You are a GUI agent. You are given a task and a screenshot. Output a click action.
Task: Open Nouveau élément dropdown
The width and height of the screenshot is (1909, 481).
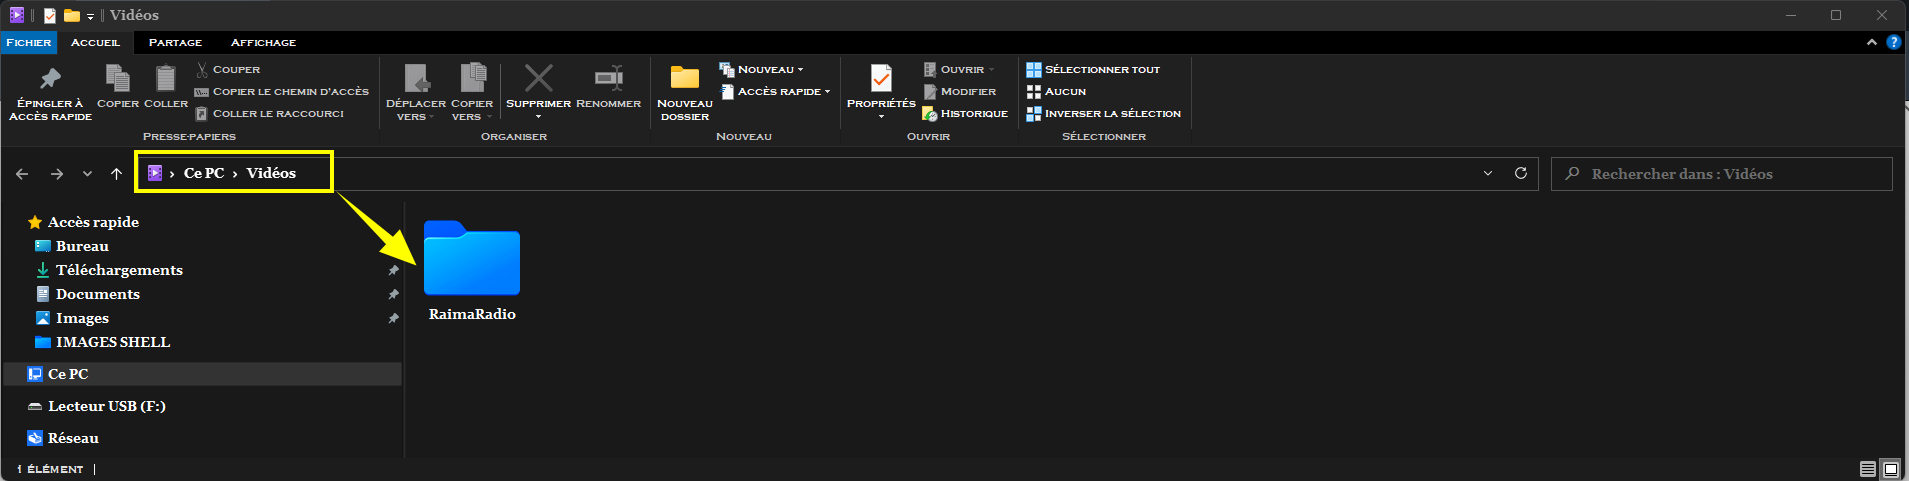[761, 69]
